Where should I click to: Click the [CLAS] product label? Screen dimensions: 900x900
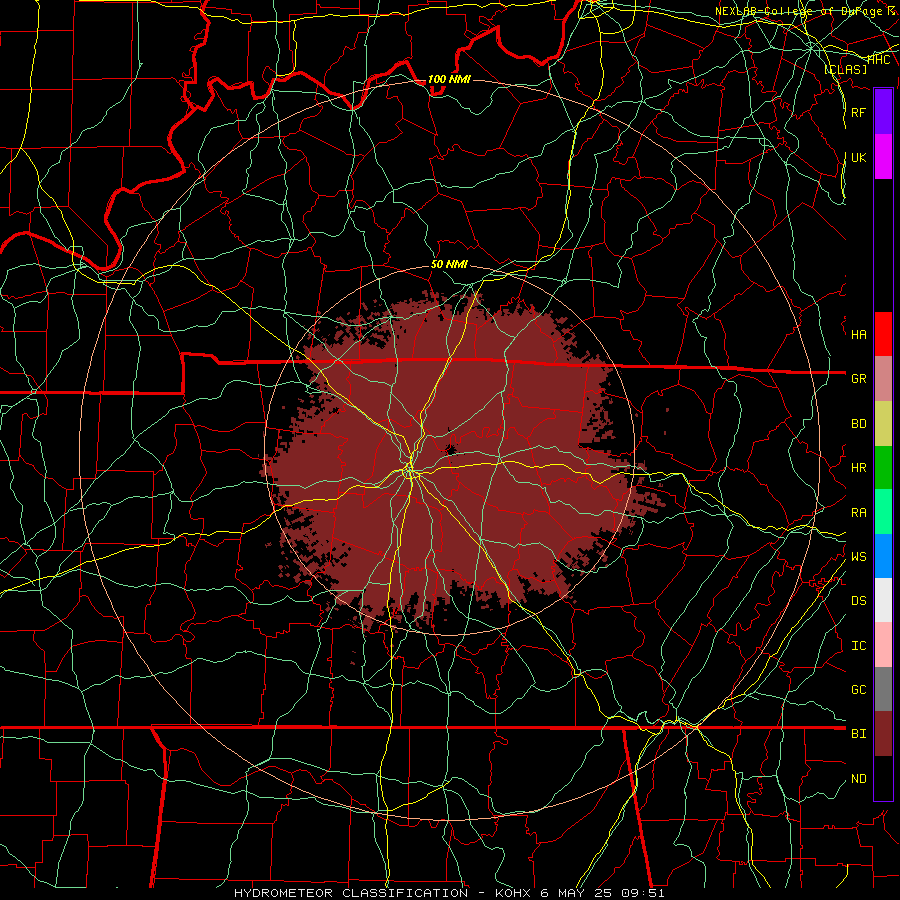pyautogui.click(x=845, y=69)
